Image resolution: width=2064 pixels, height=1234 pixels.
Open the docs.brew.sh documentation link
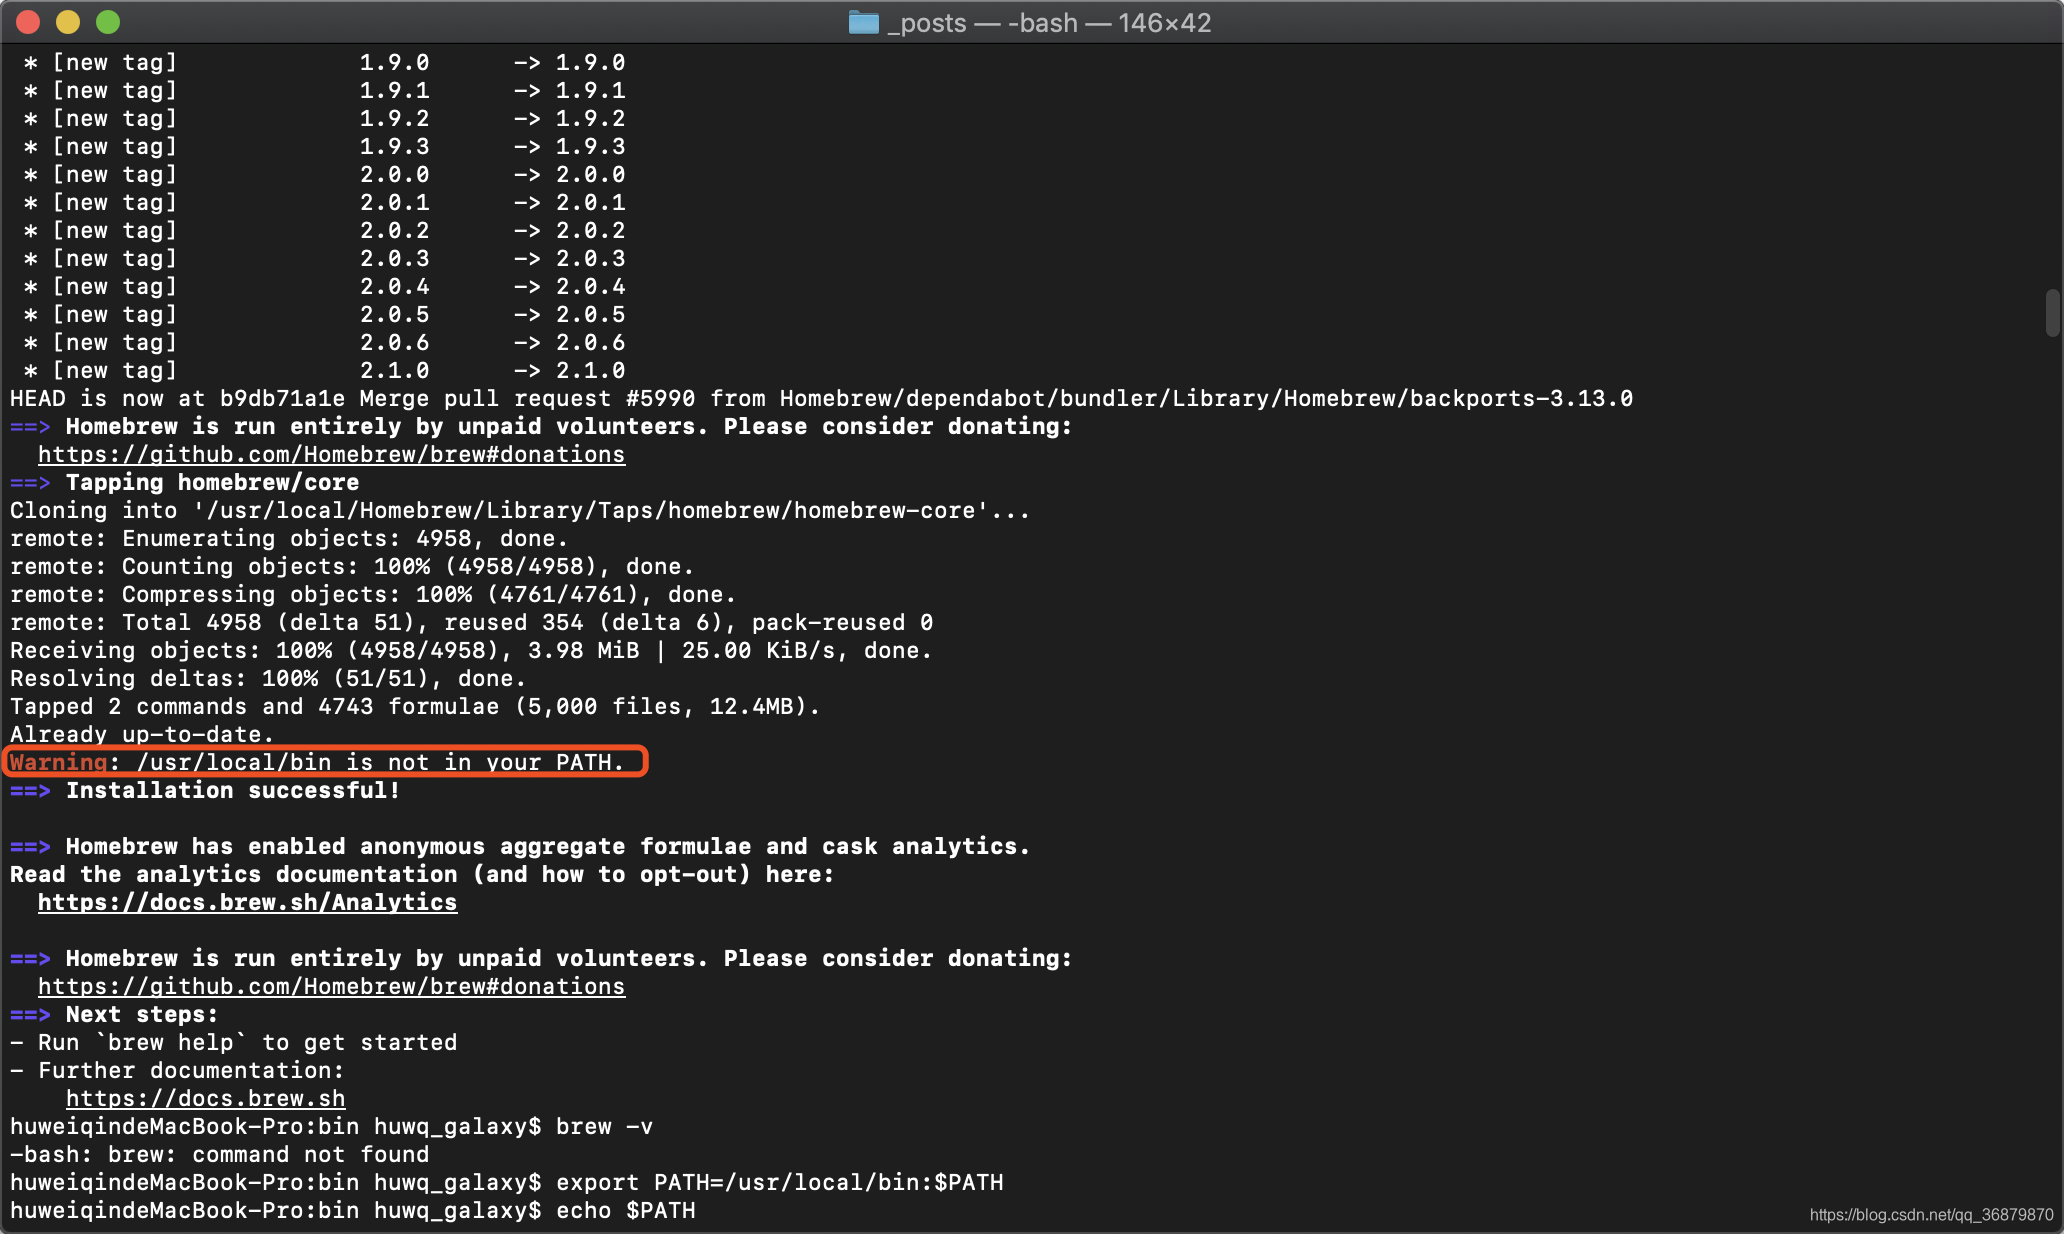[205, 1099]
